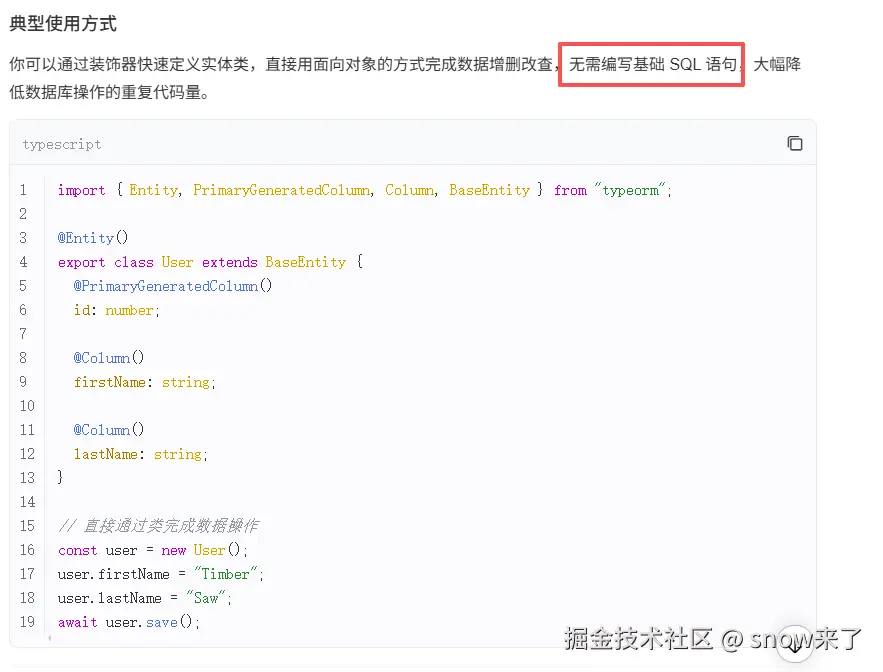Click the 'user.lastName = "Saw";' line

[145, 598]
